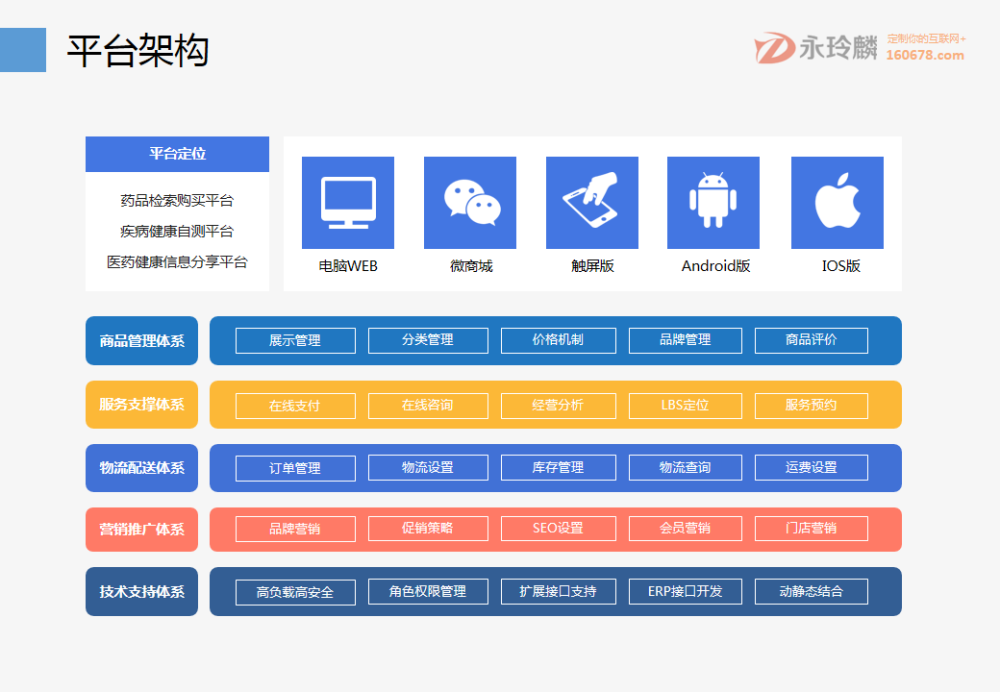Open the 服务支撑体系 section
1000x692 pixels.
[141, 404]
